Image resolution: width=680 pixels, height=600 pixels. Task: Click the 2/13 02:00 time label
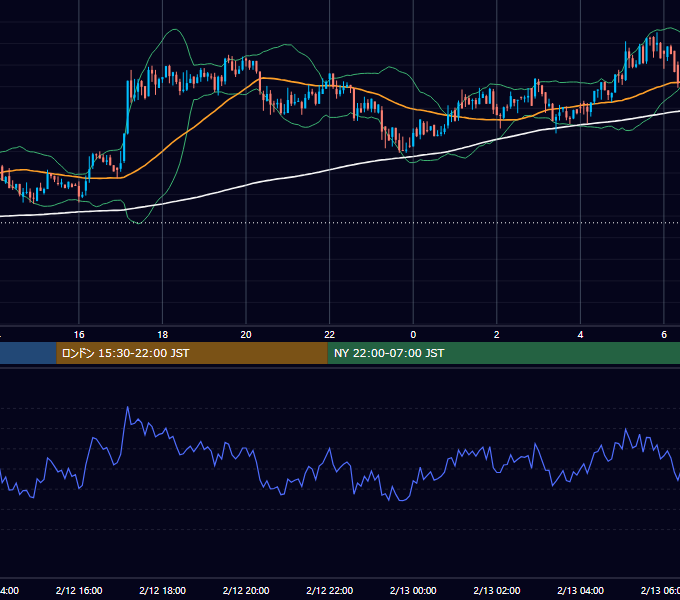pos(497,590)
